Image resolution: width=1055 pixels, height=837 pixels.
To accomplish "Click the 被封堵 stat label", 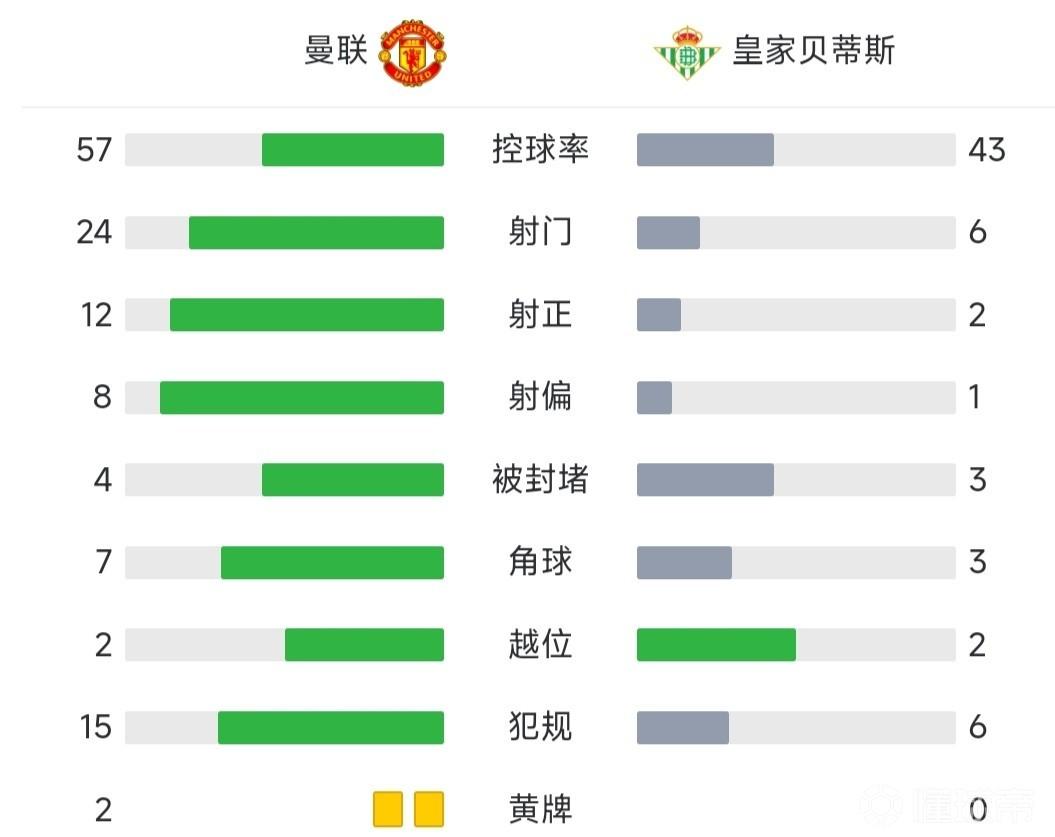I will click(x=540, y=480).
